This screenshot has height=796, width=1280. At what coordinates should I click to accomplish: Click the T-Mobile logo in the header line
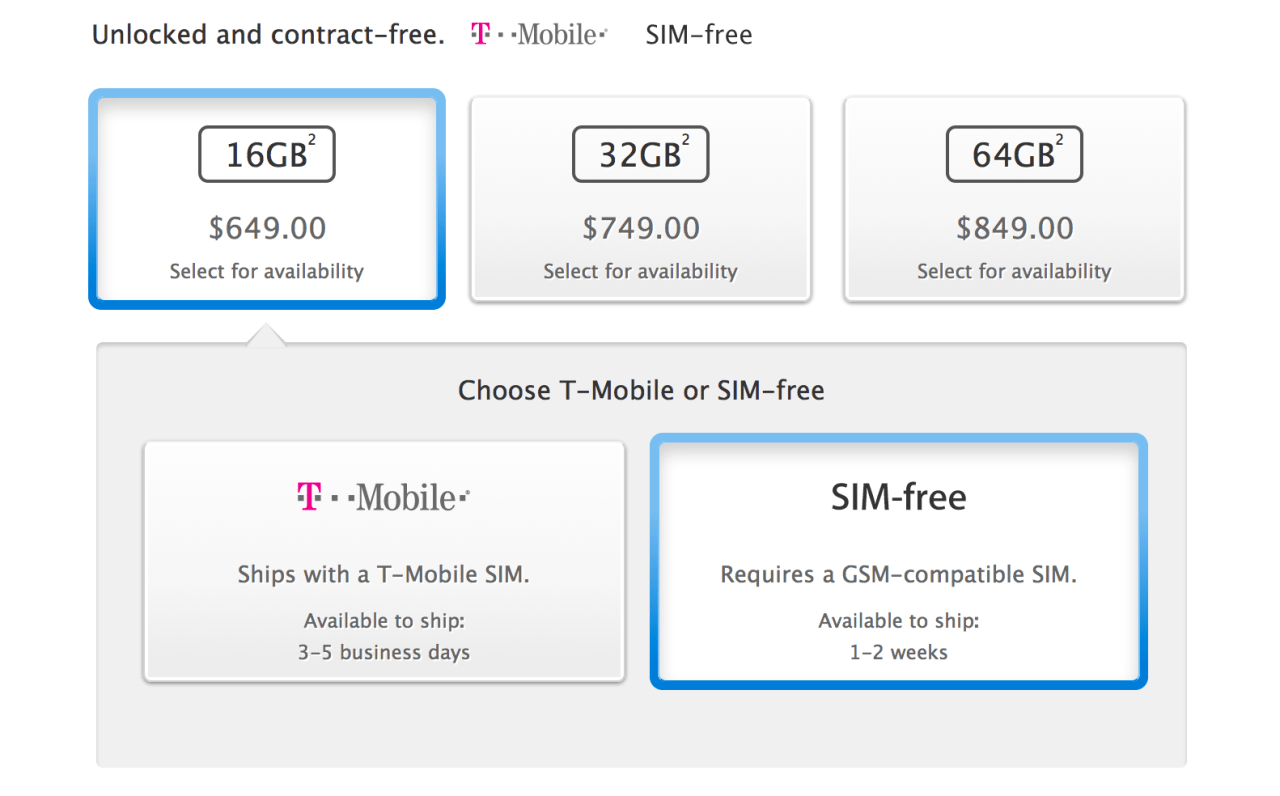538,35
